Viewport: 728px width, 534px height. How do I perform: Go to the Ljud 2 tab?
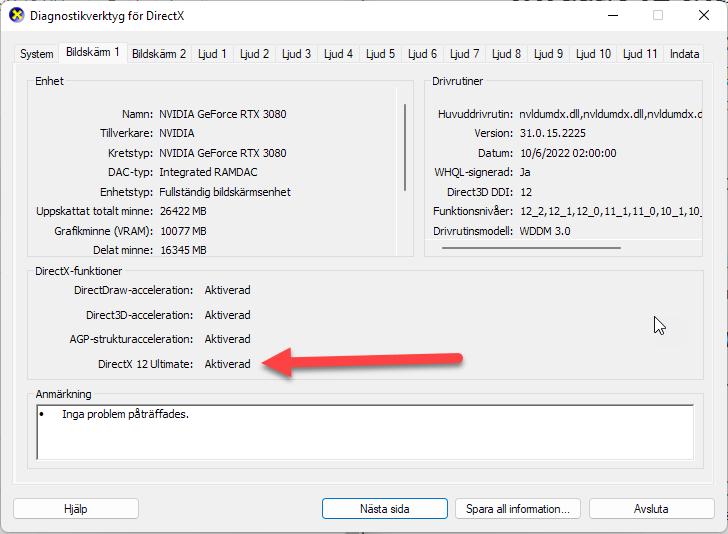[x=254, y=54]
